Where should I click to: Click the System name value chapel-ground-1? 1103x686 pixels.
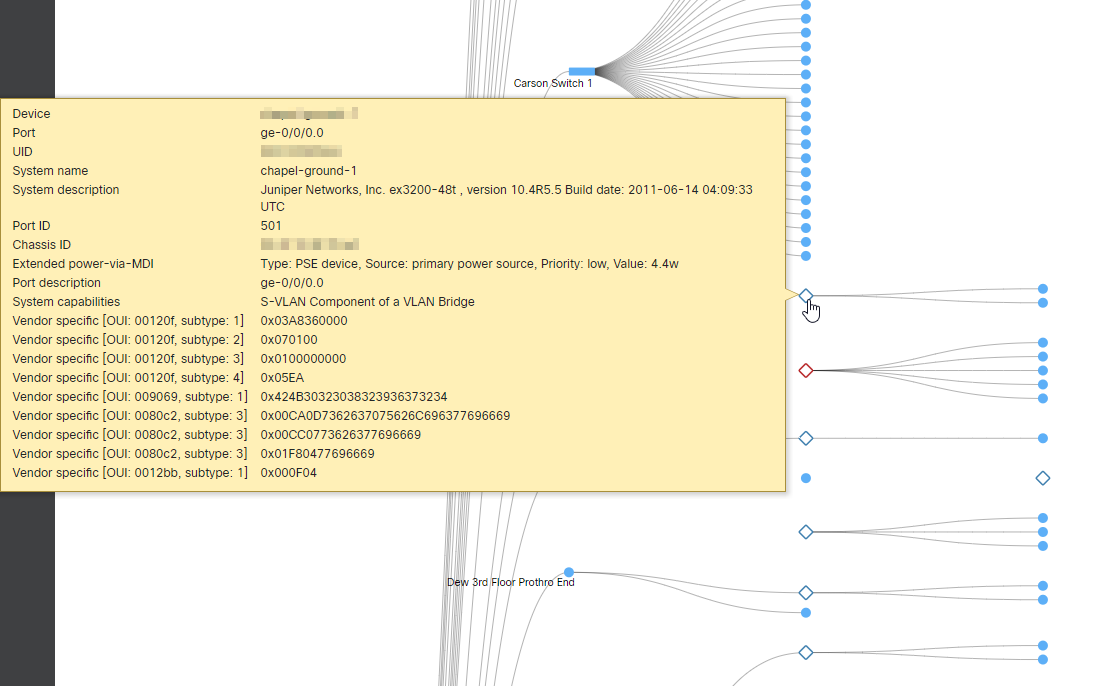[308, 171]
